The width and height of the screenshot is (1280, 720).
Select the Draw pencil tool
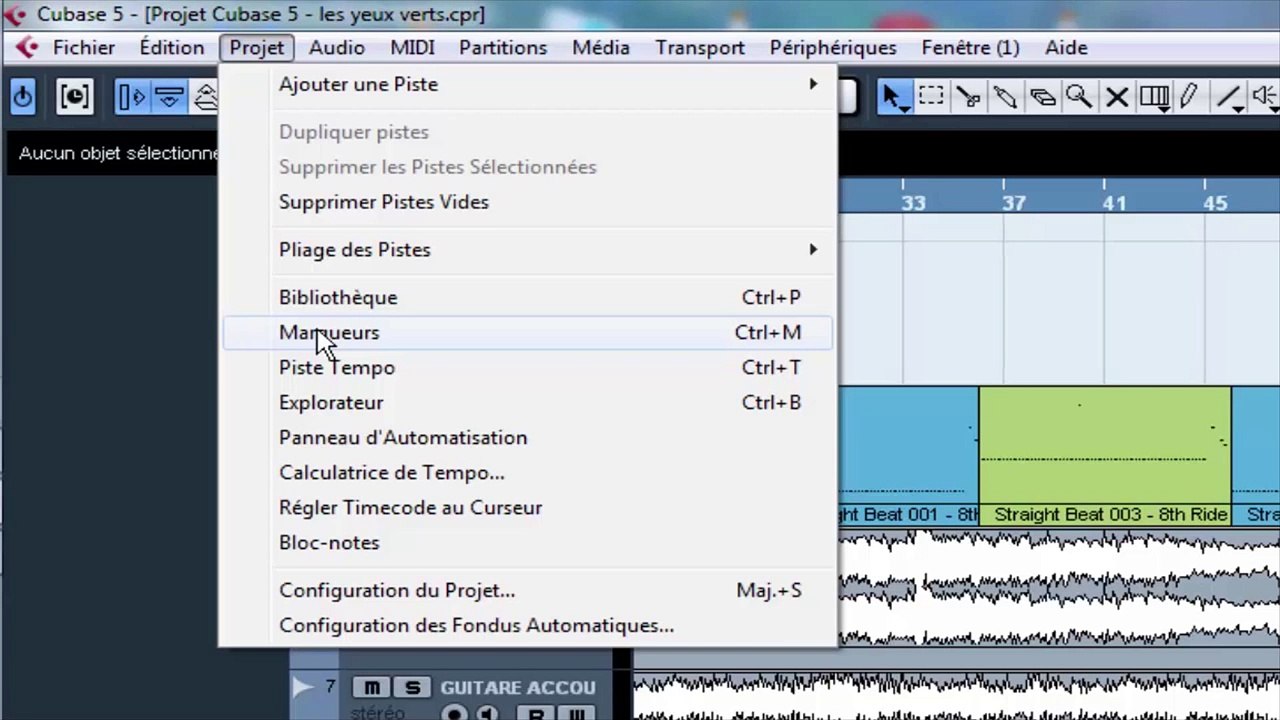(1190, 97)
